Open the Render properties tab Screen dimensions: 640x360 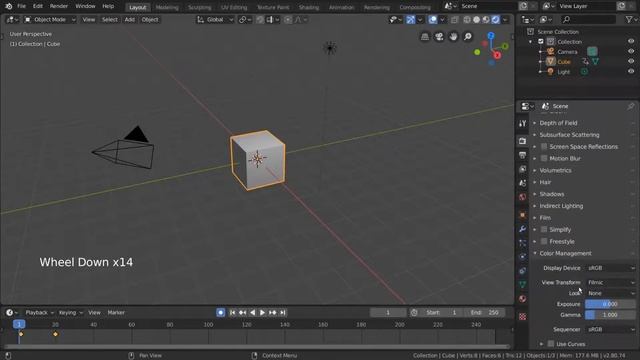[522, 141]
